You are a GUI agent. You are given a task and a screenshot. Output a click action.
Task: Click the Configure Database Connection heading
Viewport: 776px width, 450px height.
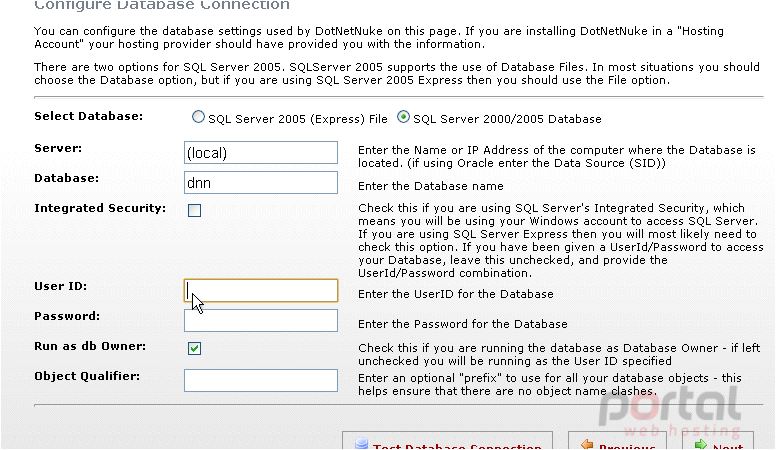pos(162,5)
